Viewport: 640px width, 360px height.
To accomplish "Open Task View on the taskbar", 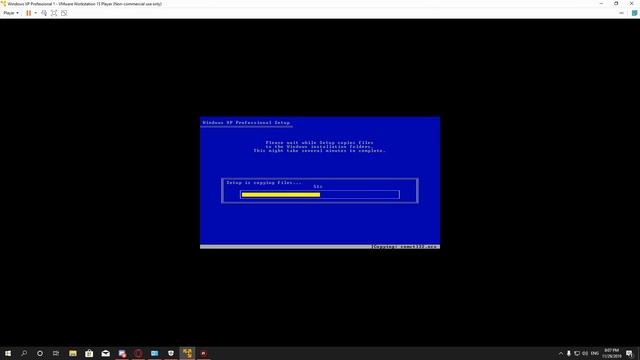I will (x=56, y=353).
